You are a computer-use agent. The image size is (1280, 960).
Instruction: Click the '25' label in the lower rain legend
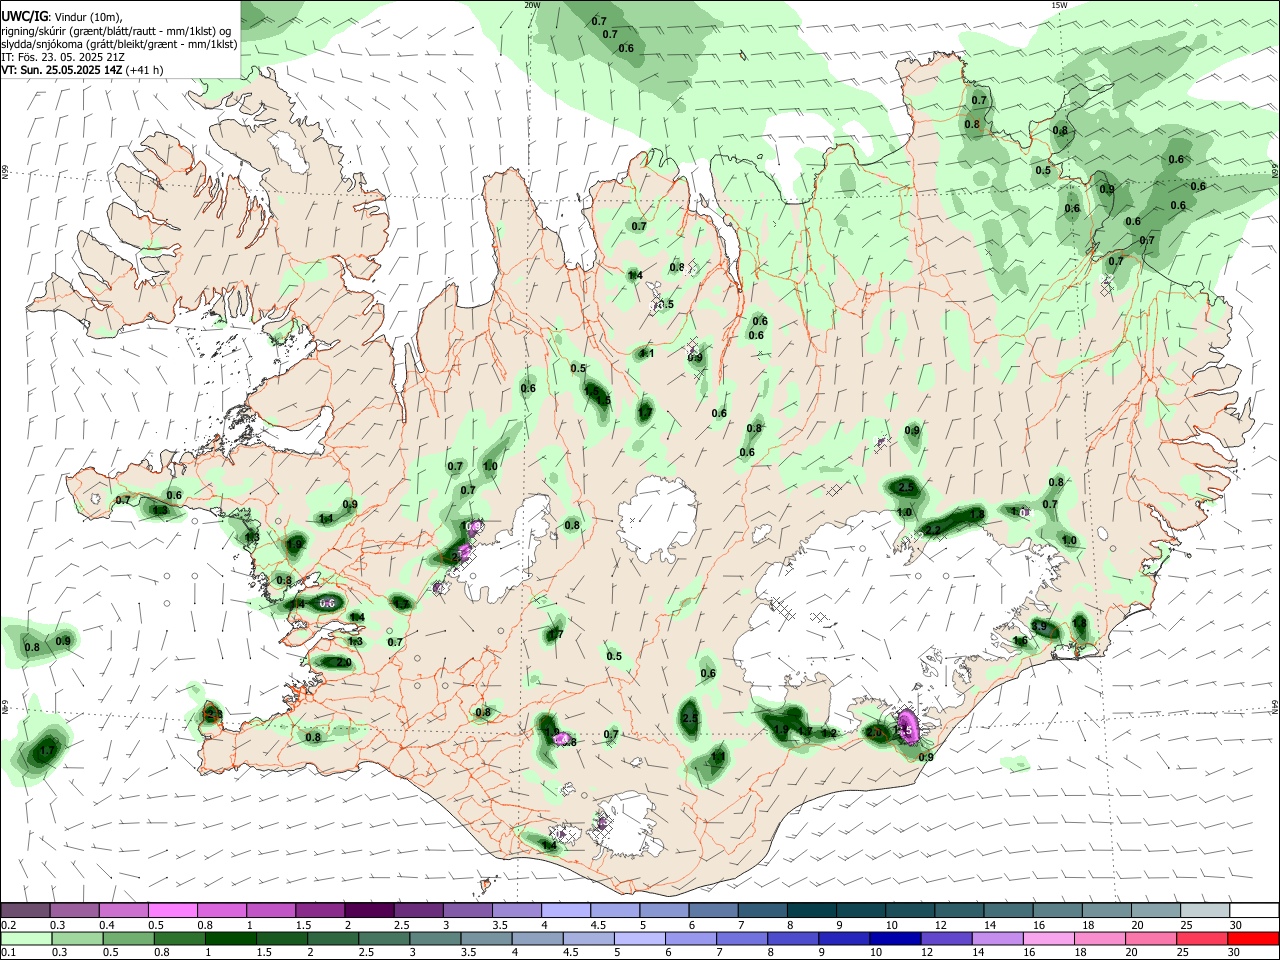[x=1184, y=953]
